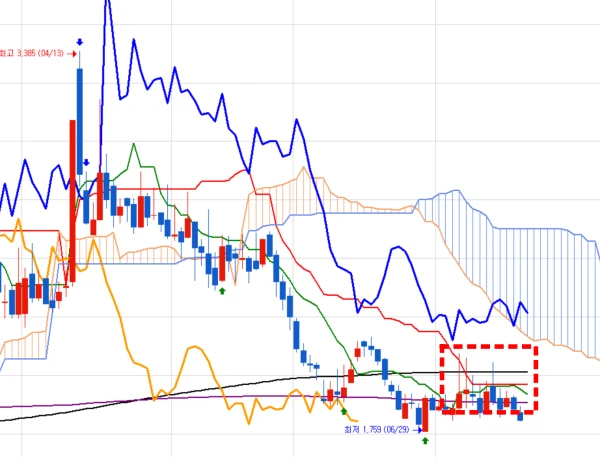The width and height of the screenshot is (600, 457).
Task: Click the tall red candlestick left of the highest candle
Action: pyautogui.click(x=72, y=201)
